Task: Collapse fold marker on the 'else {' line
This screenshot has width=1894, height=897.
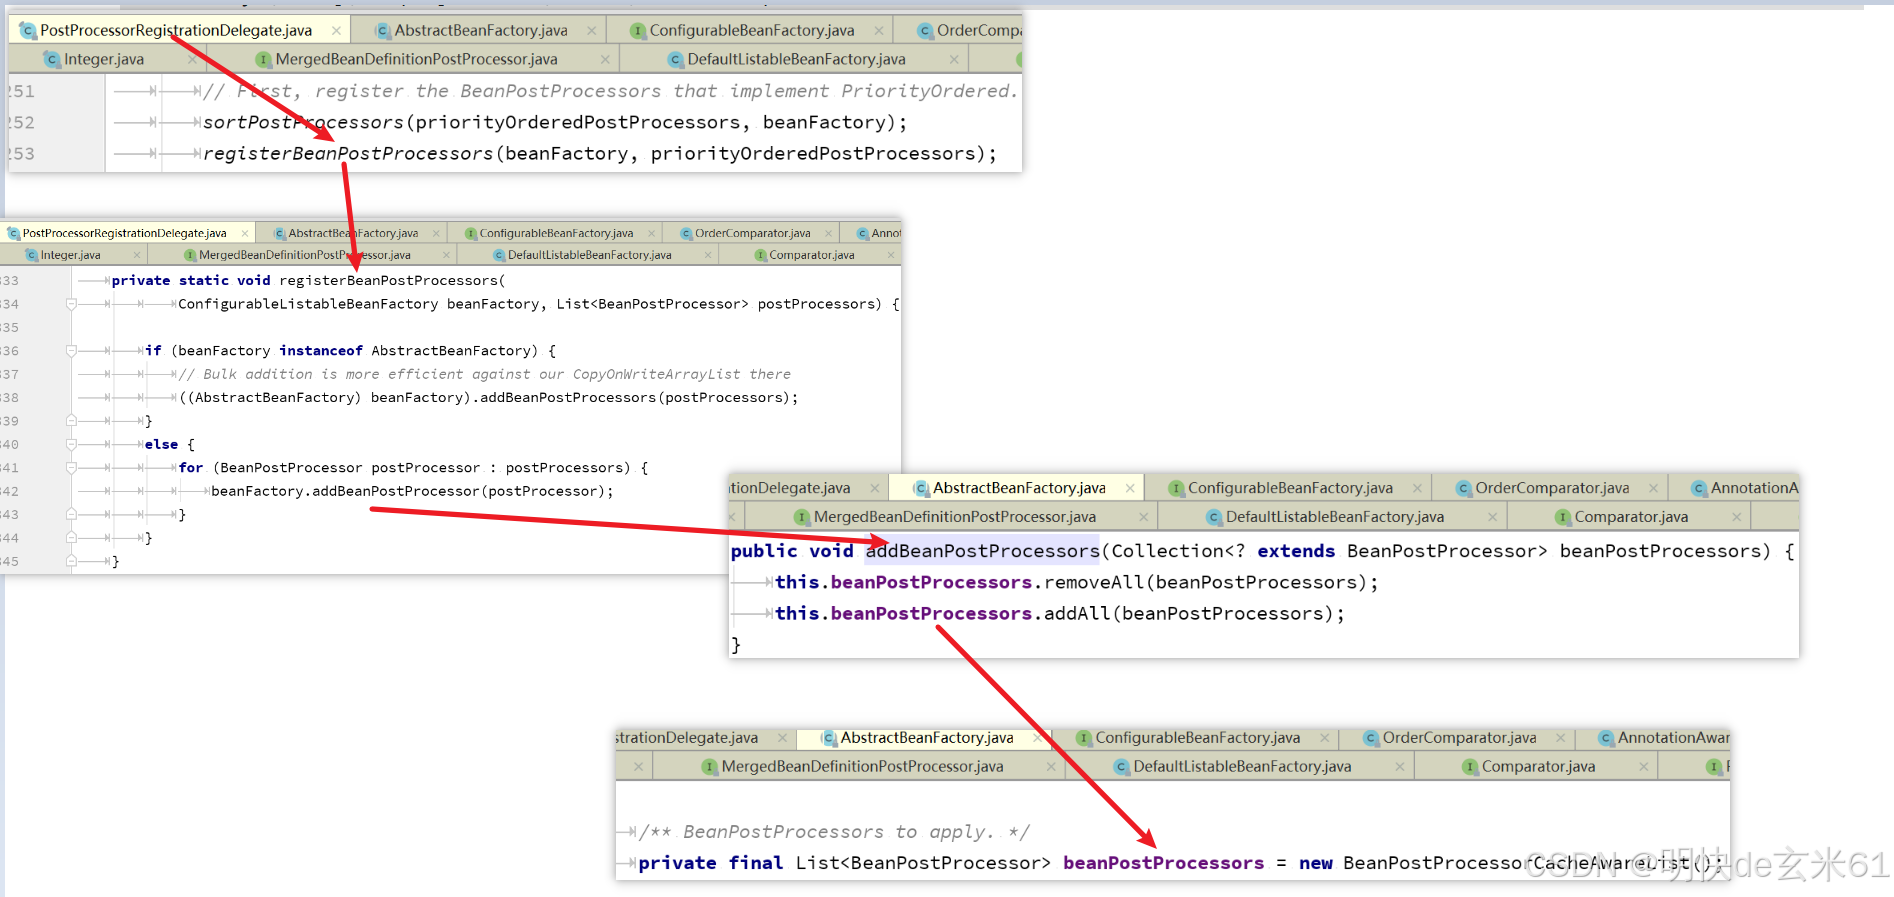Action: pos(71,444)
